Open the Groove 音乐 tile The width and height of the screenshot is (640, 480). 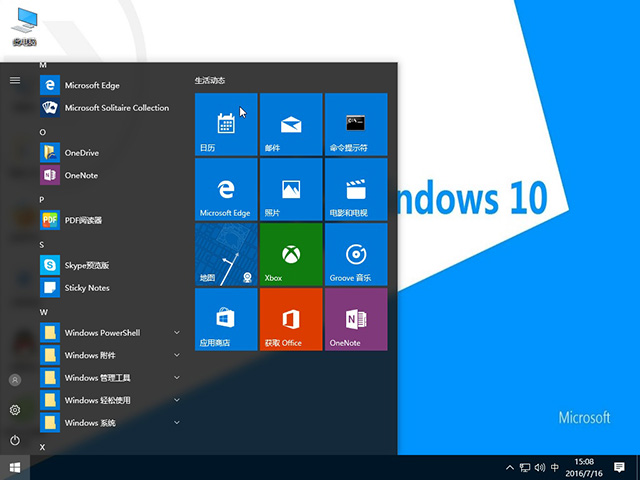click(355, 254)
